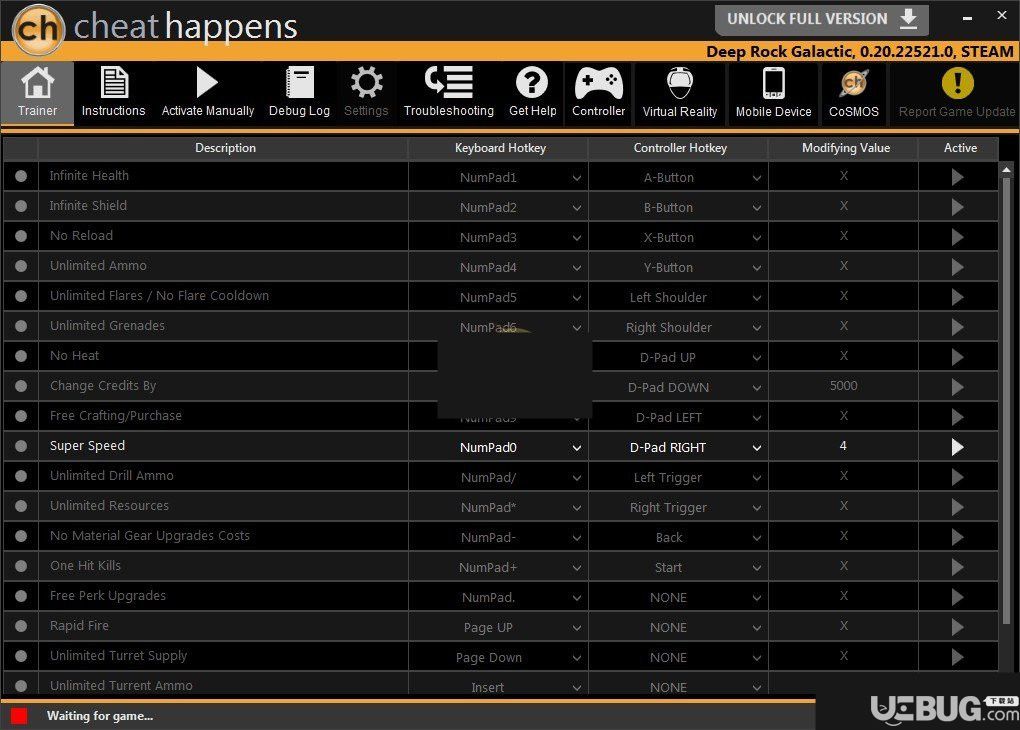Open Troubleshooting section

(449, 92)
